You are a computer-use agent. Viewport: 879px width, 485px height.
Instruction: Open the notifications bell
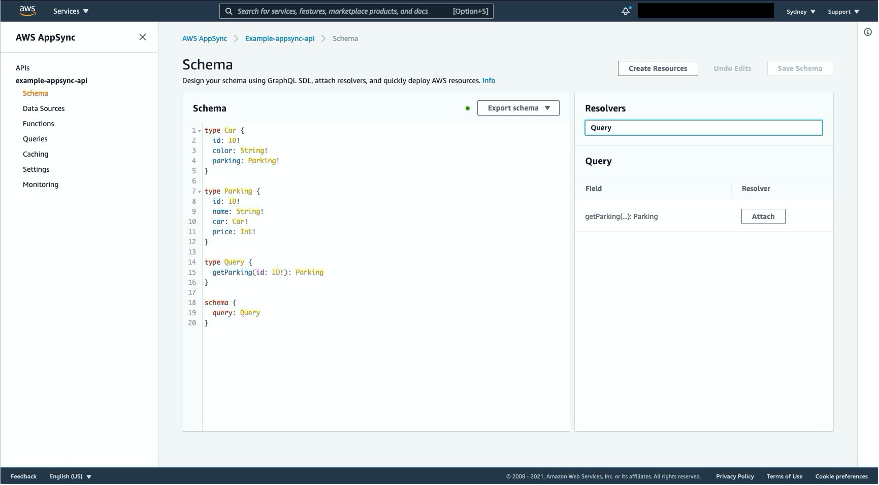(626, 11)
